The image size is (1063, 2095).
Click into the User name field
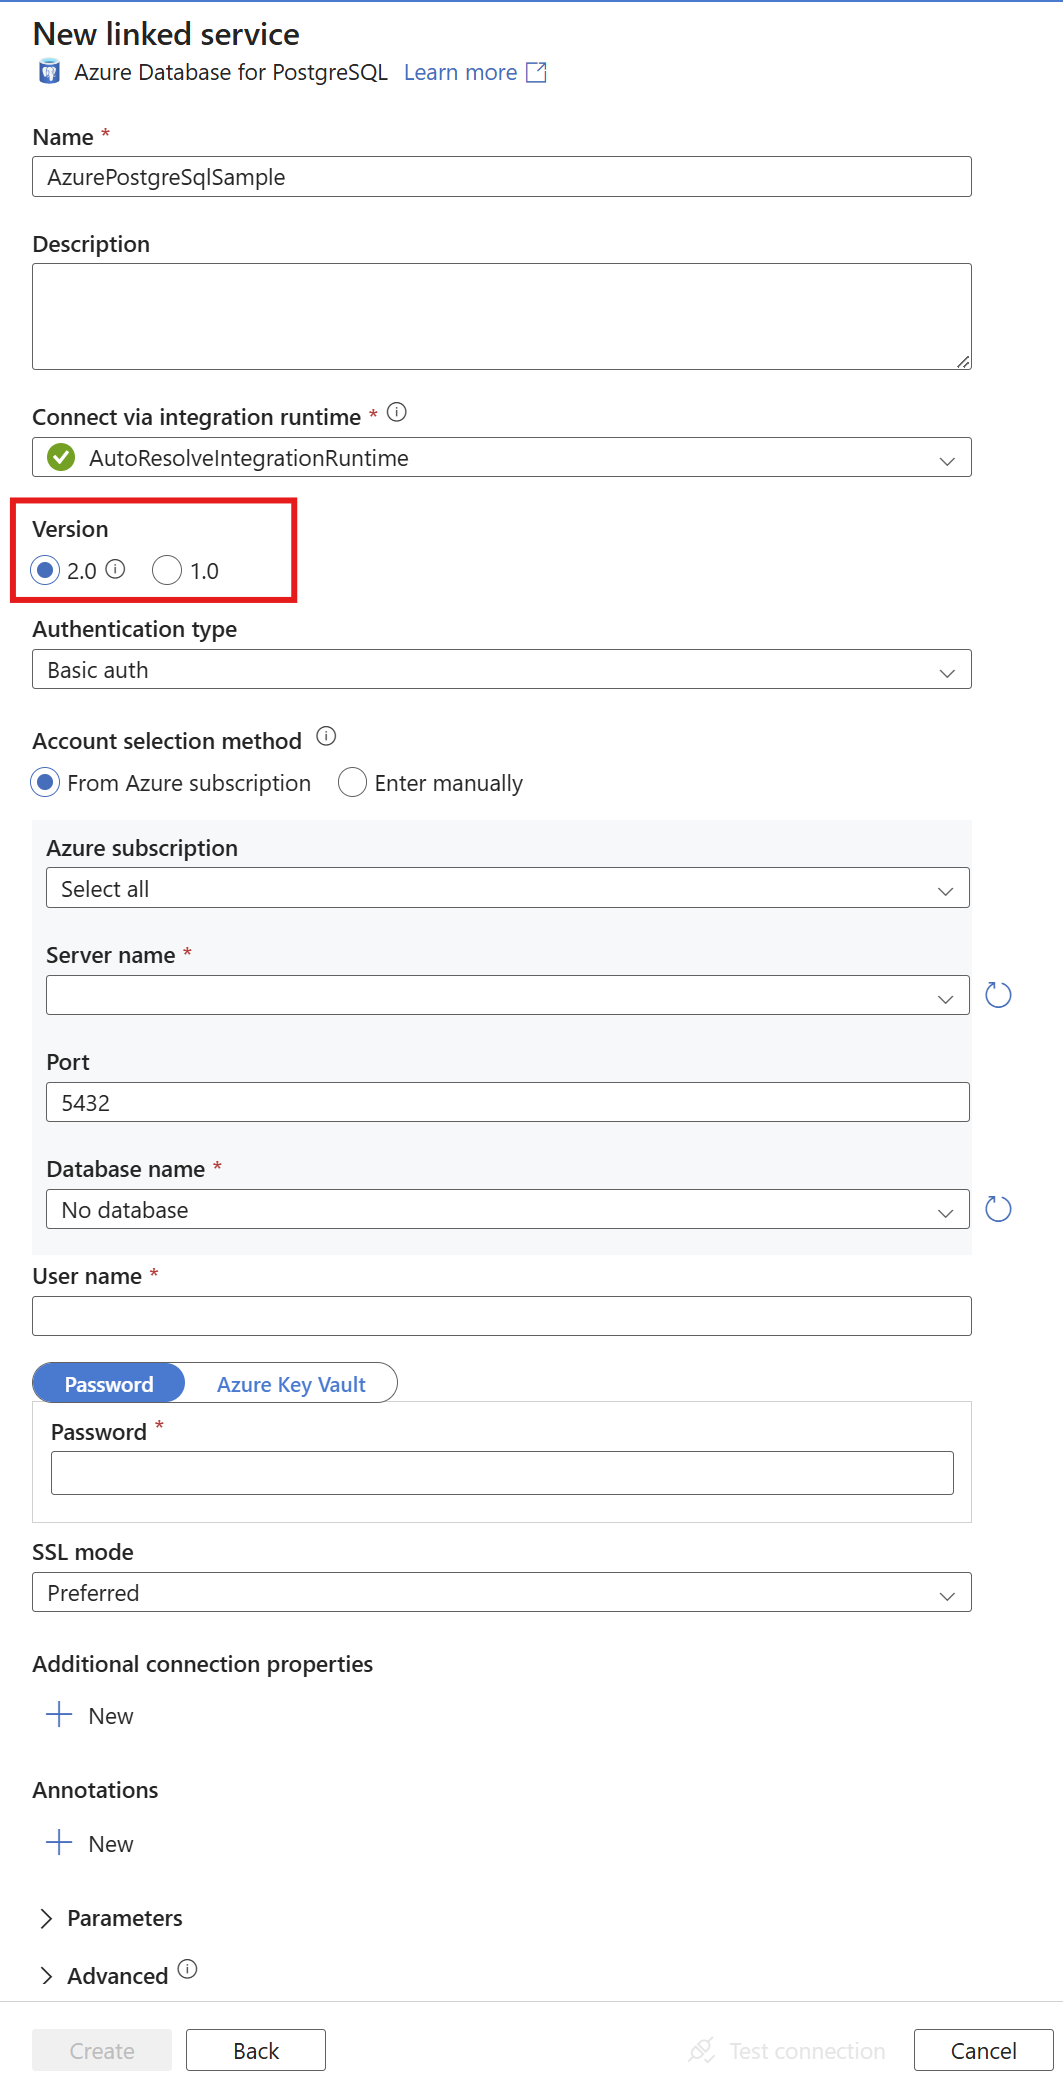point(501,1316)
